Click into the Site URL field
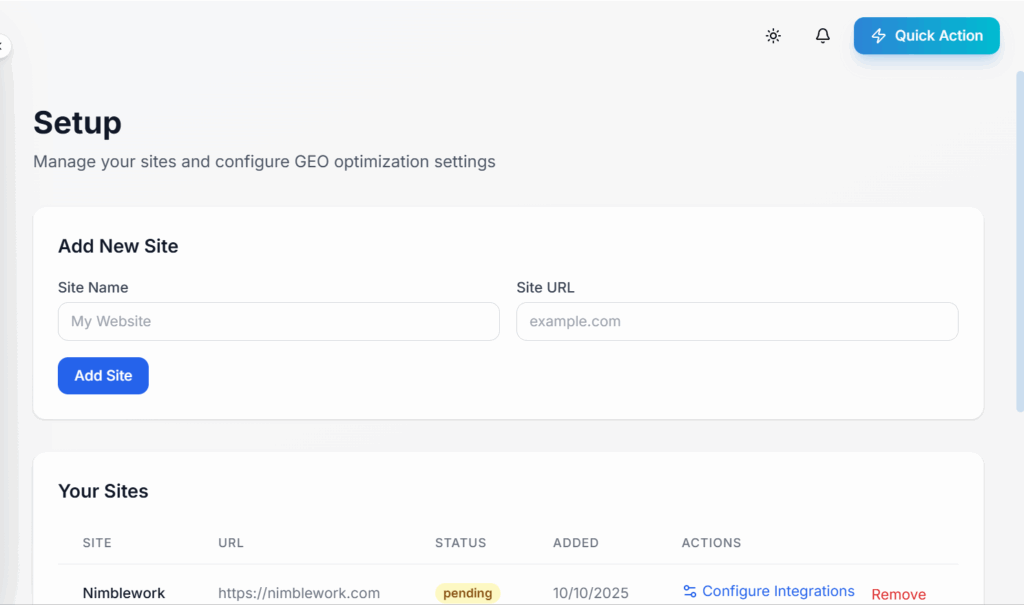This screenshot has height=605, width=1024. pyautogui.click(x=737, y=322)
